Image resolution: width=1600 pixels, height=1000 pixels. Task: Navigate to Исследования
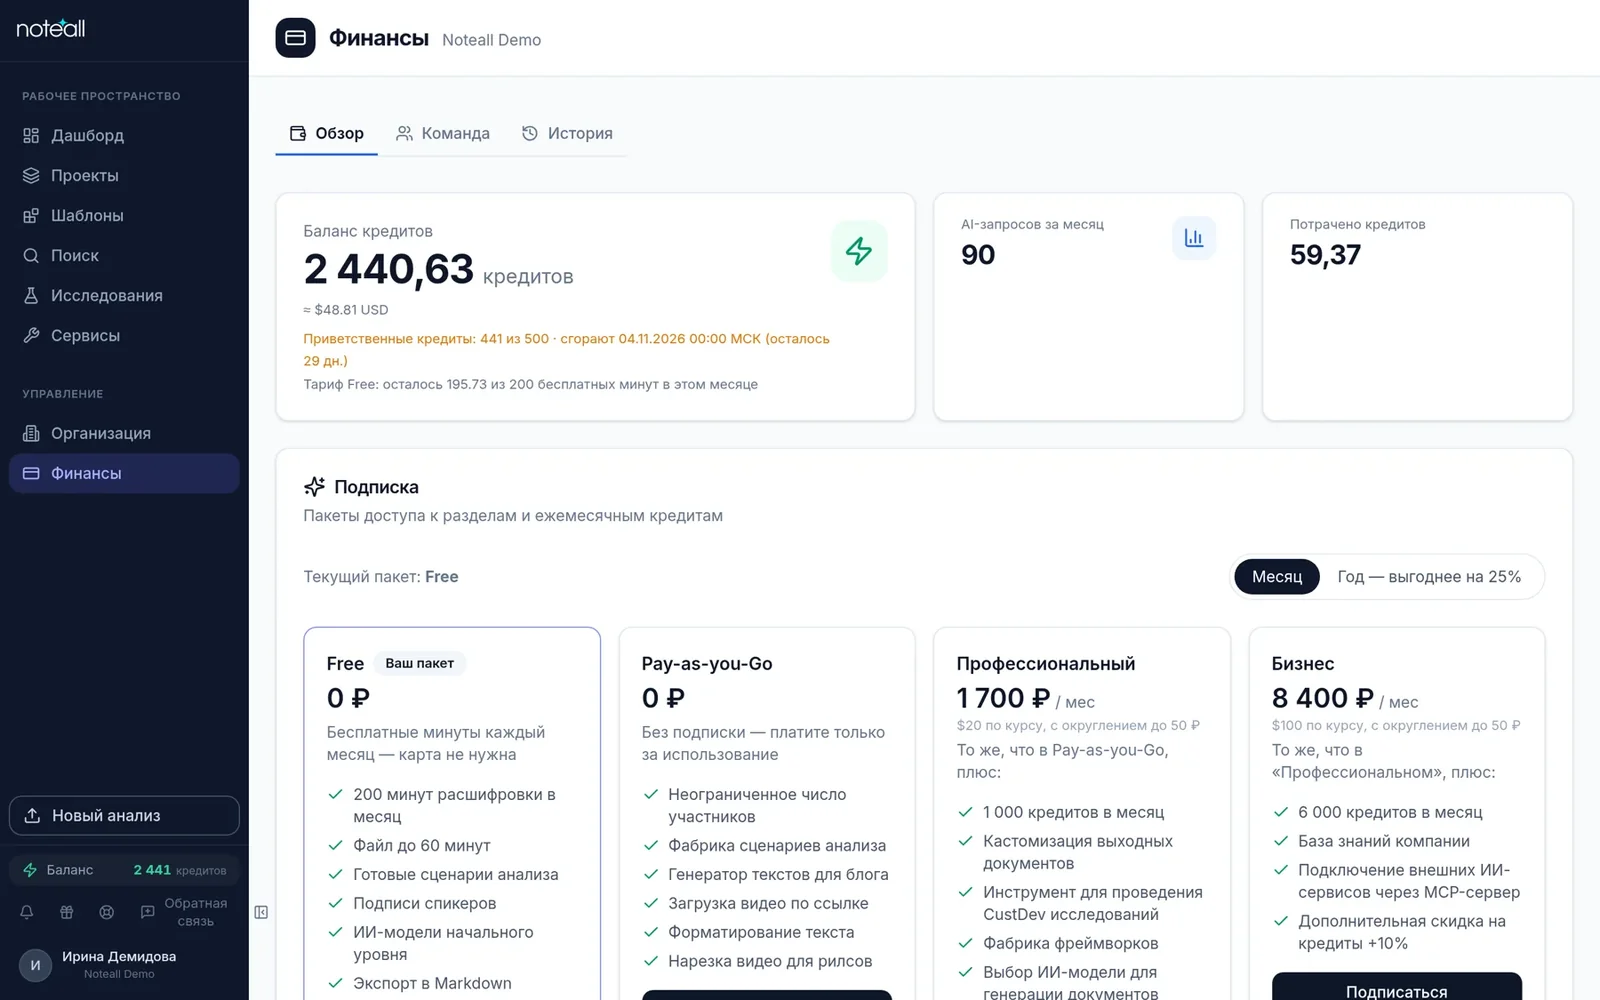124,295
